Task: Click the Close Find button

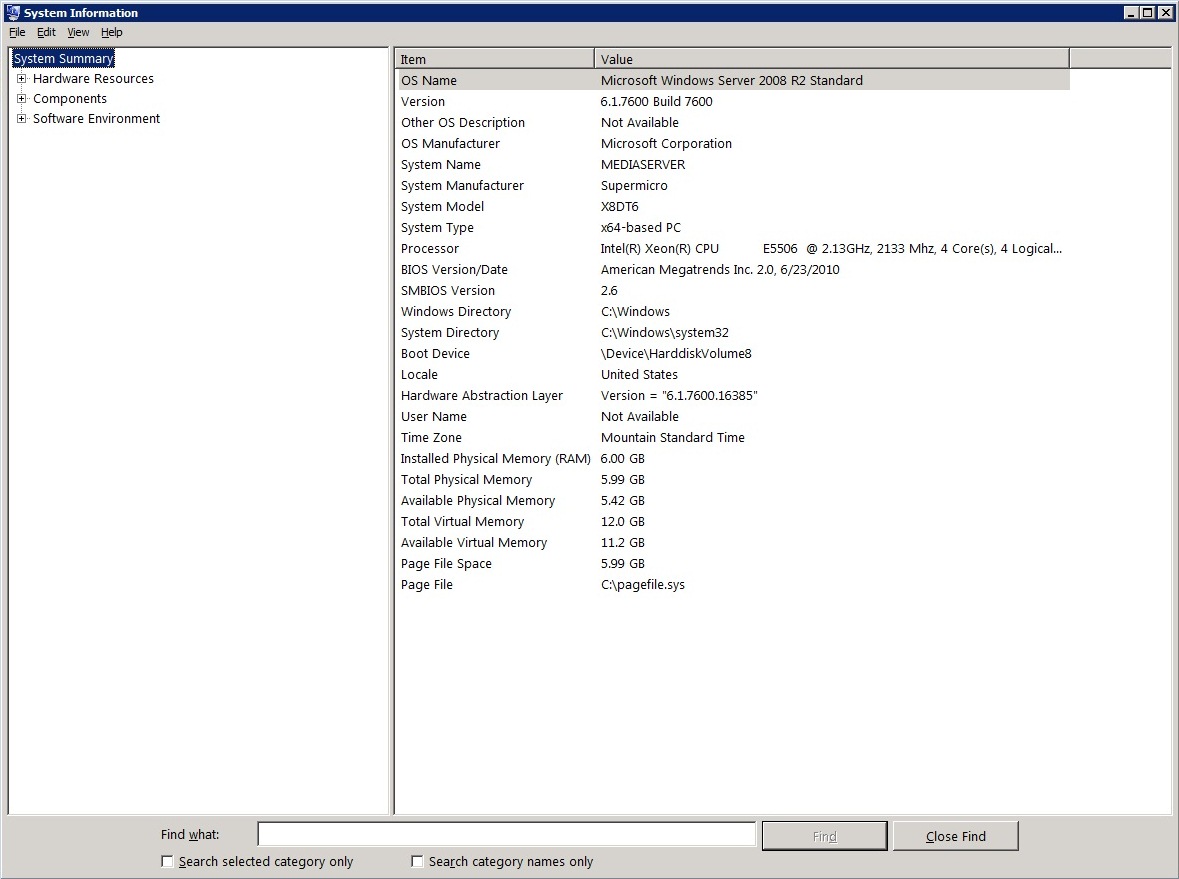Action: click(954, 834)
